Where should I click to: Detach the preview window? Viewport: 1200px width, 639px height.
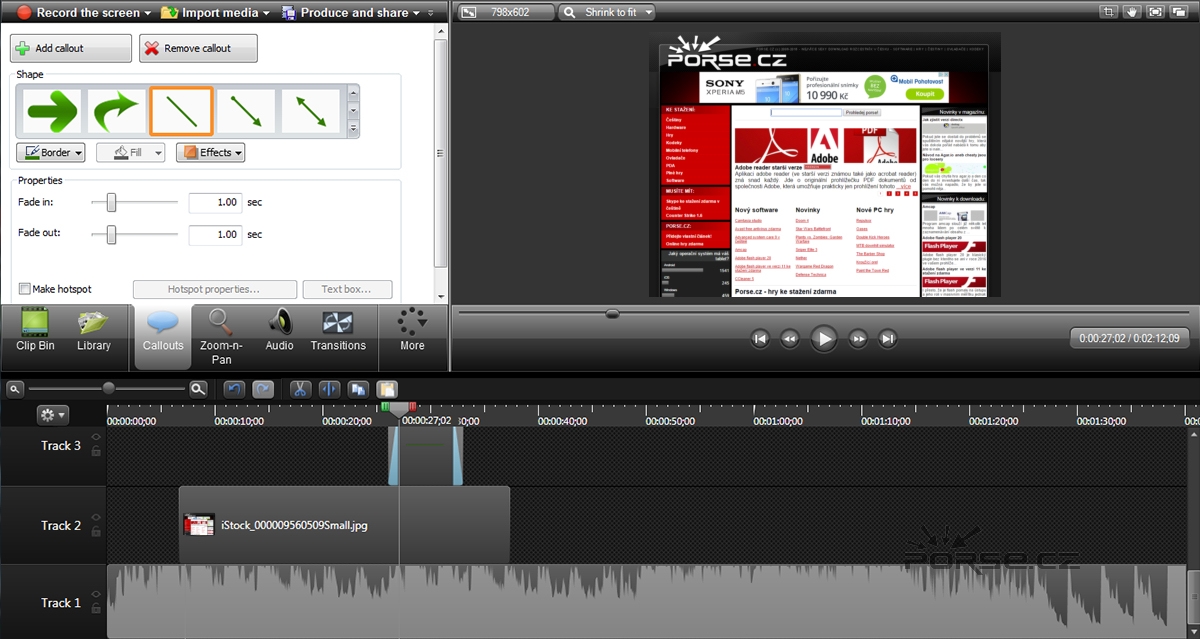[x=1181, y=13]
